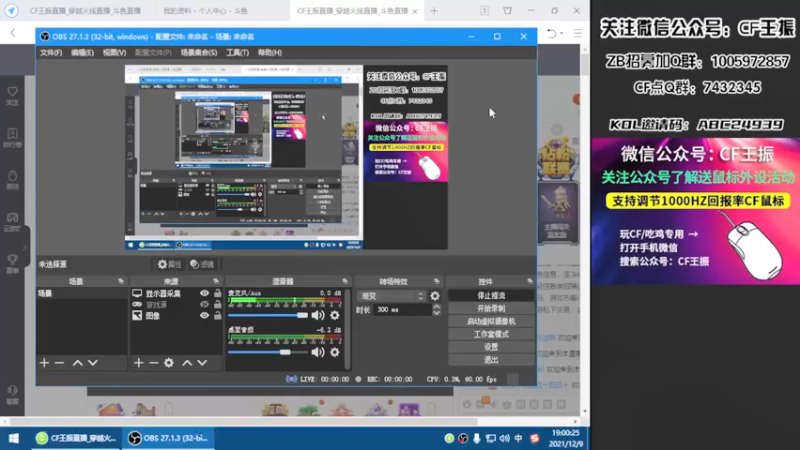Open the 场景集合(S) menu

point(198,53)
